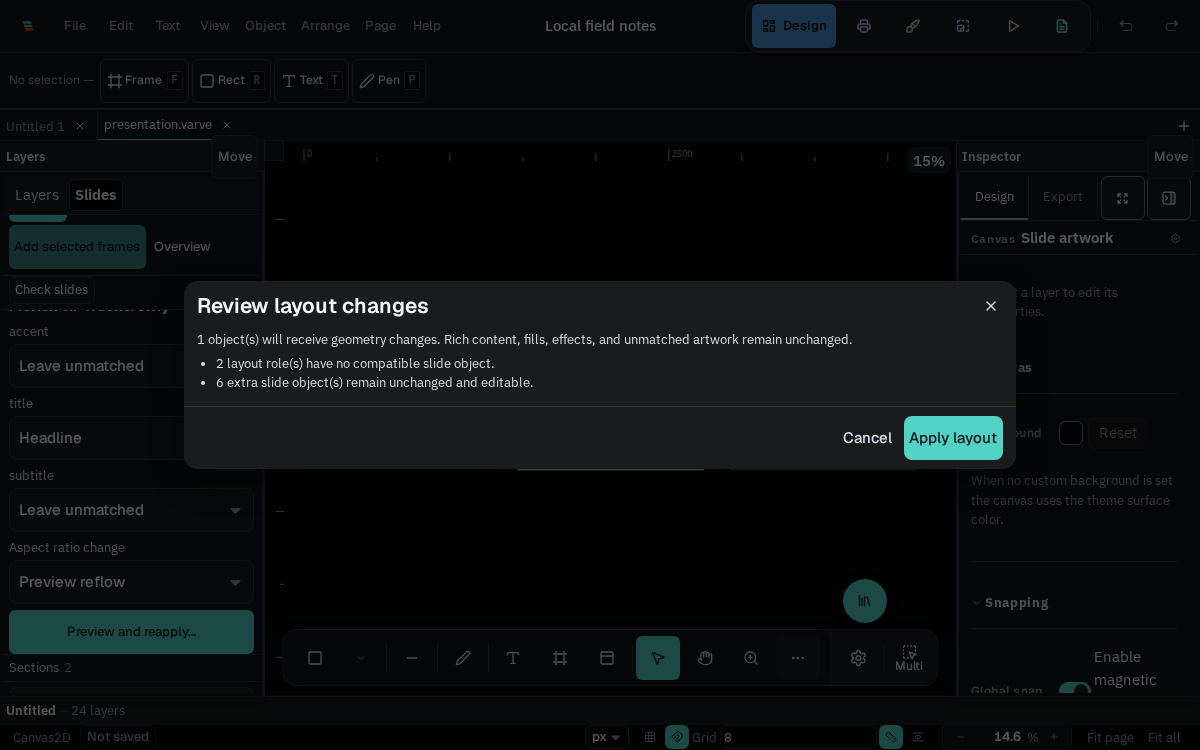The image size is (1200, 750).
Task: Open the Arrange menu
Action: [325, 26]
